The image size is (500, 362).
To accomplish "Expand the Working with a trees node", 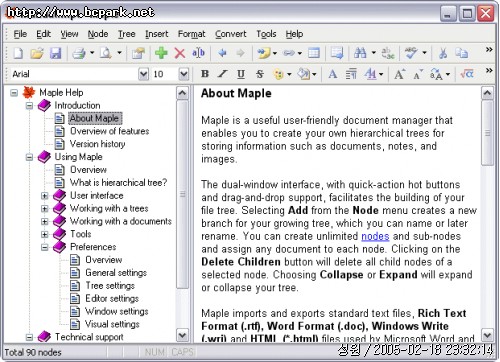I will (x=44, y=209).
